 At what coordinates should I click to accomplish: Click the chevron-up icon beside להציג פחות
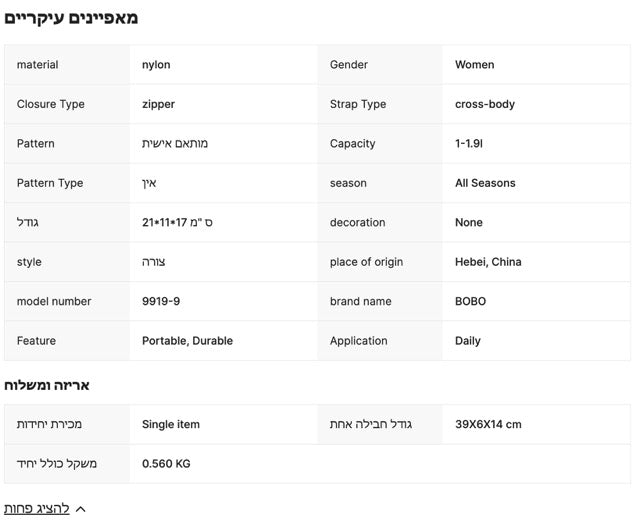click(81, 509)
